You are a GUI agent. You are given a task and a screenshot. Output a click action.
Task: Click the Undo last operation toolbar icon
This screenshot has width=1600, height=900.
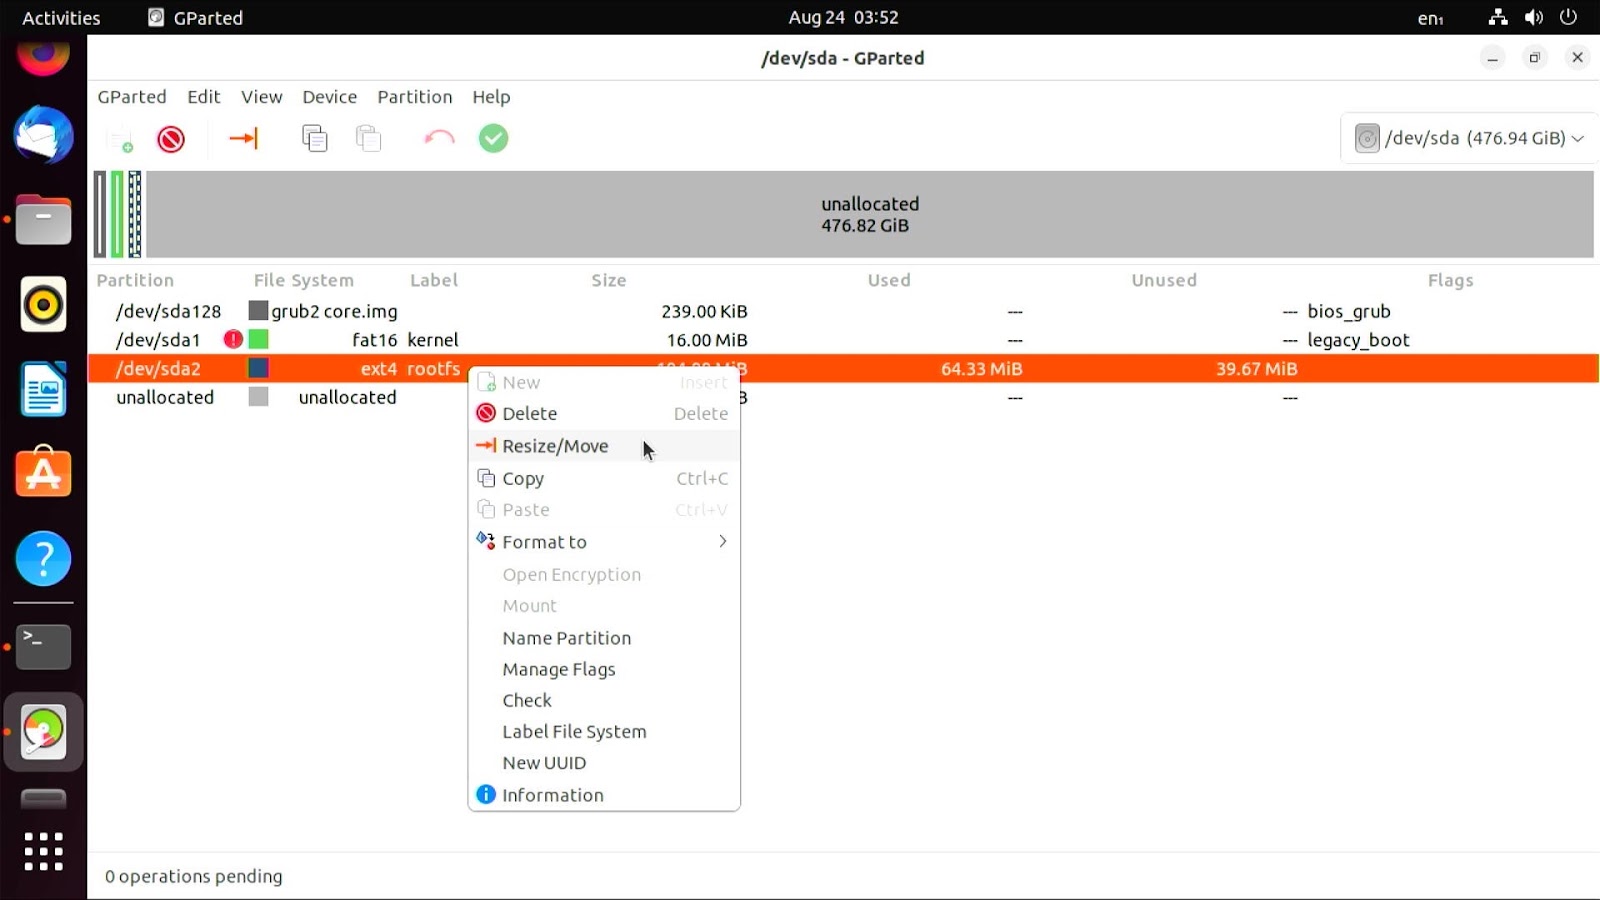coord(439,138)
